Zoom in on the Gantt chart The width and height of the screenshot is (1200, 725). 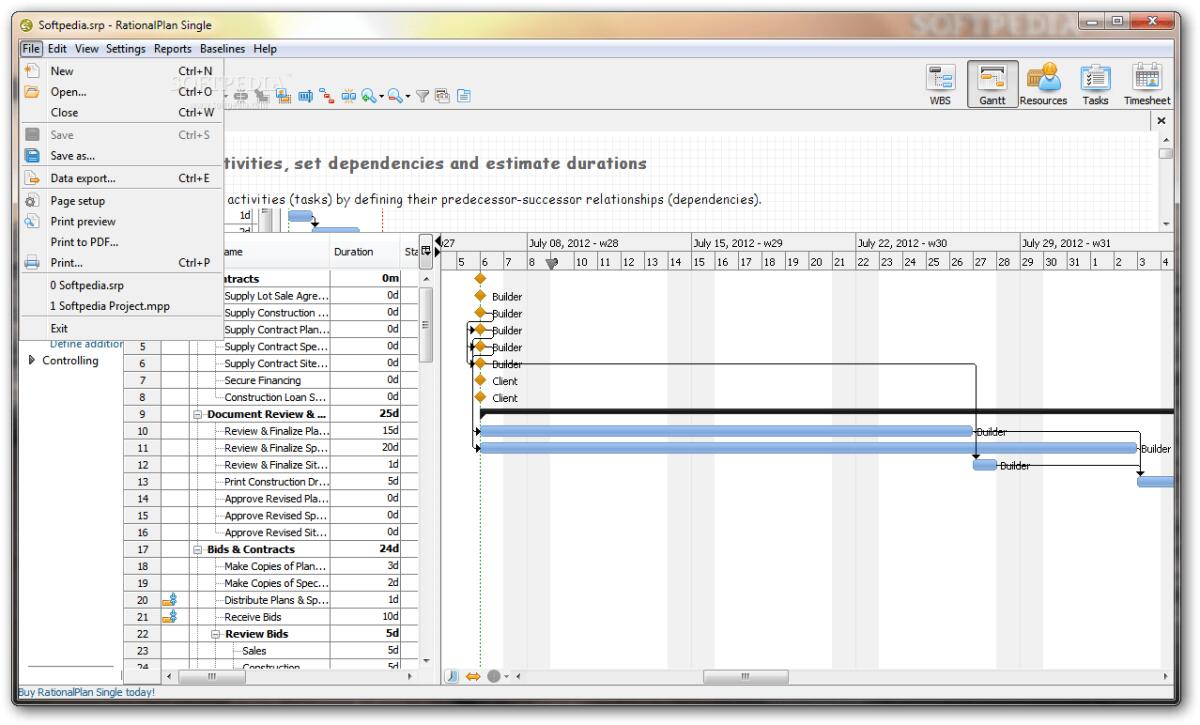368,95
